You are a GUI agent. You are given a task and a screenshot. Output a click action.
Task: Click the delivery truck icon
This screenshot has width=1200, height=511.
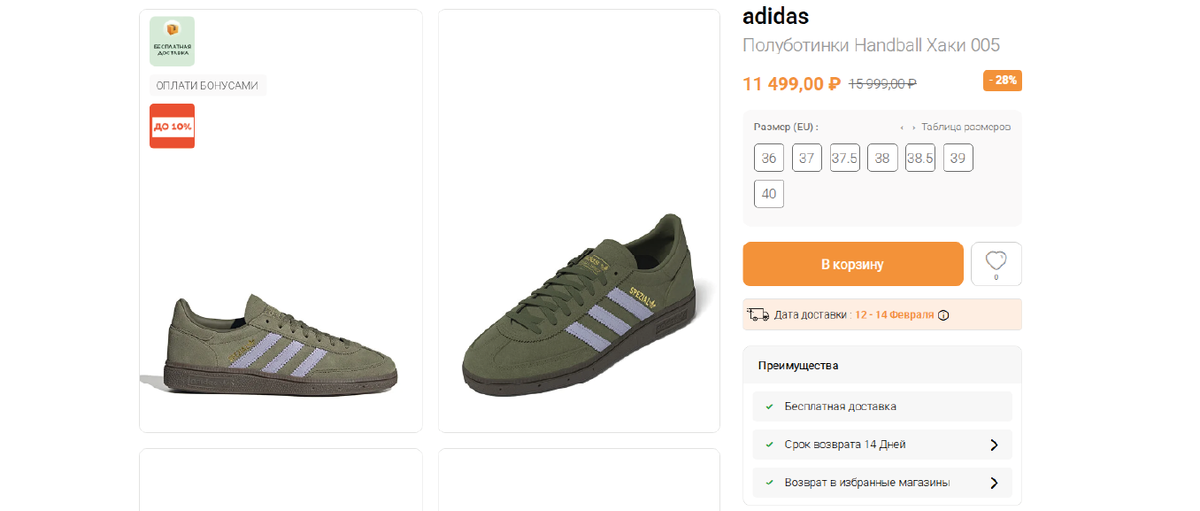click(758, 315)
